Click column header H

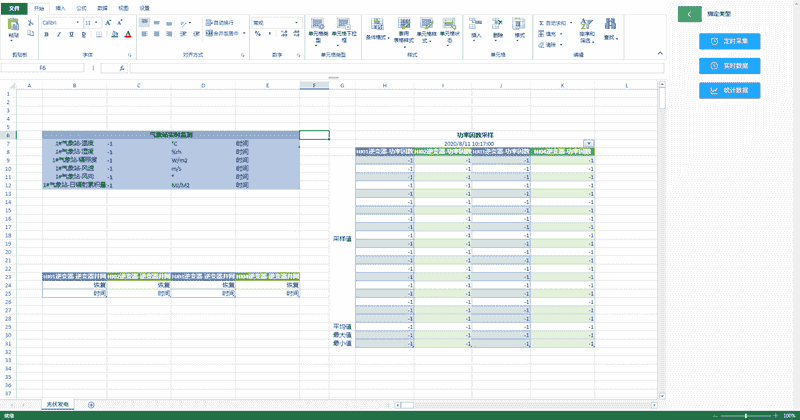click(385, 85)
